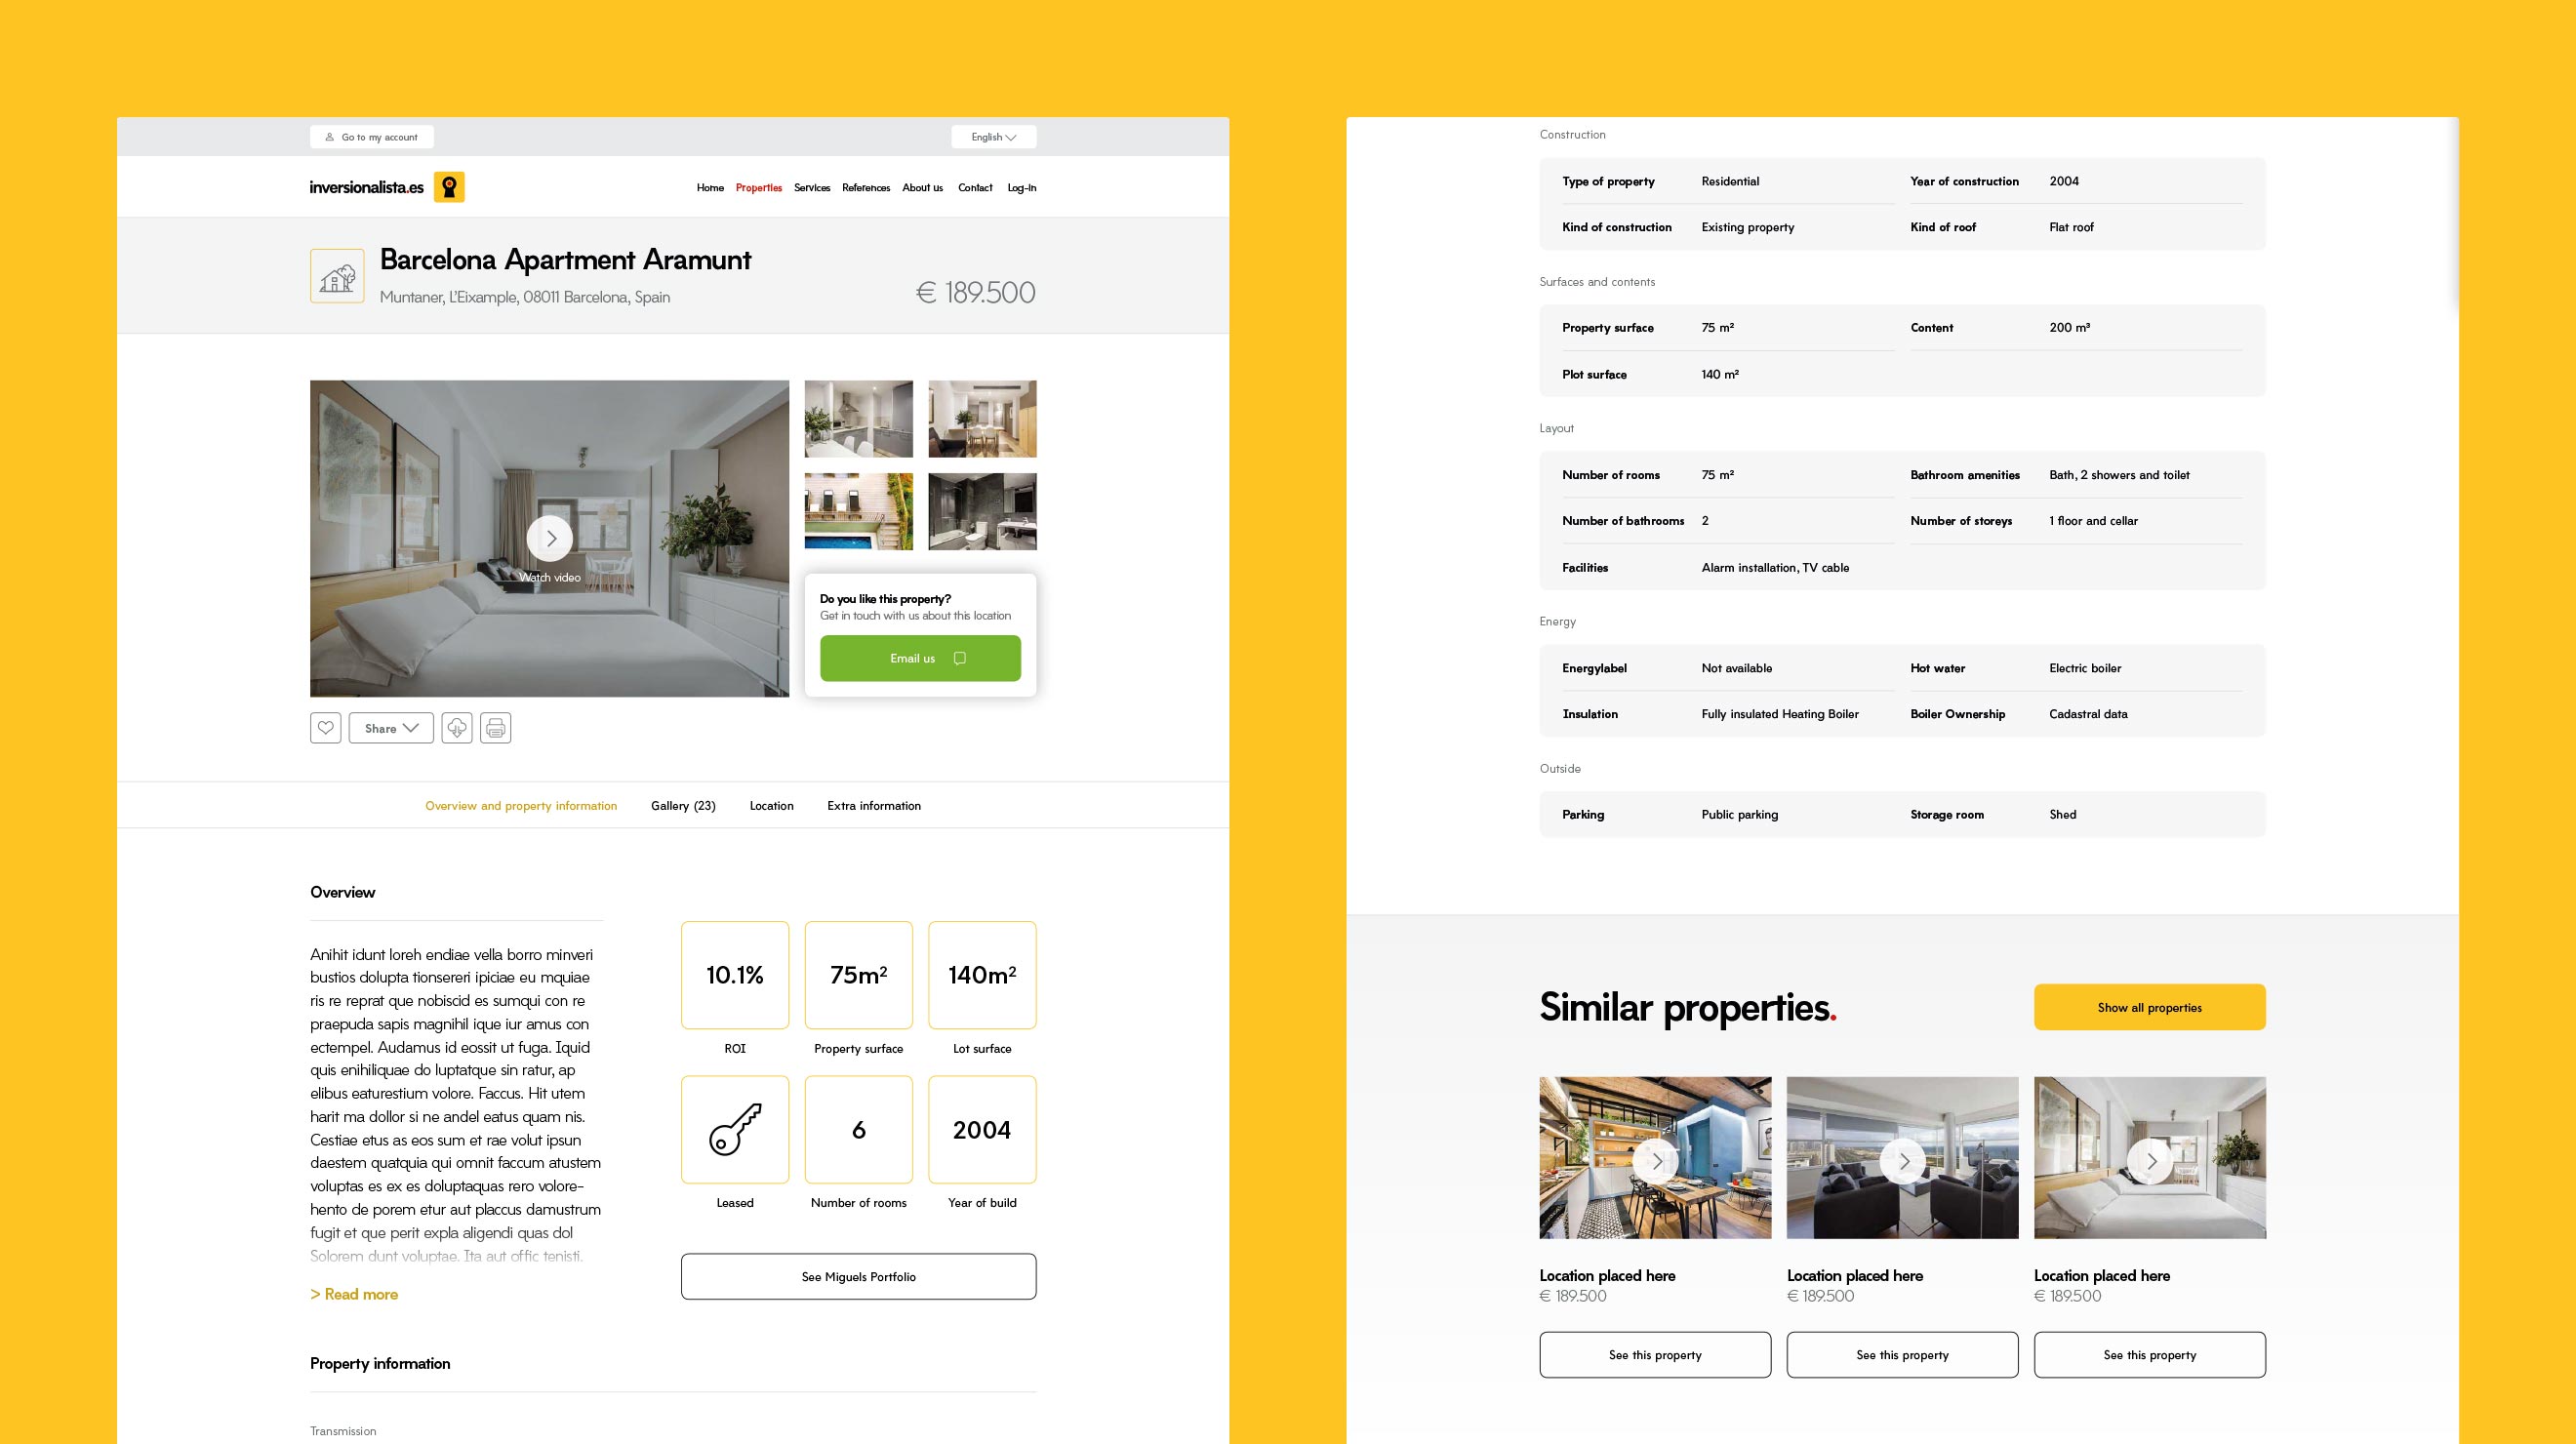Viewport: 2576px width, 1444px height.
Task: Open the Share dropdown
Action: tap(391, 728)
